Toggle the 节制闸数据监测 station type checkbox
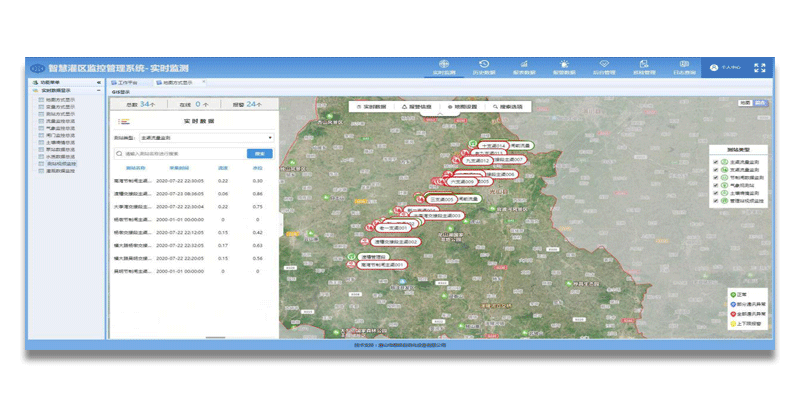 click(716, 177)
